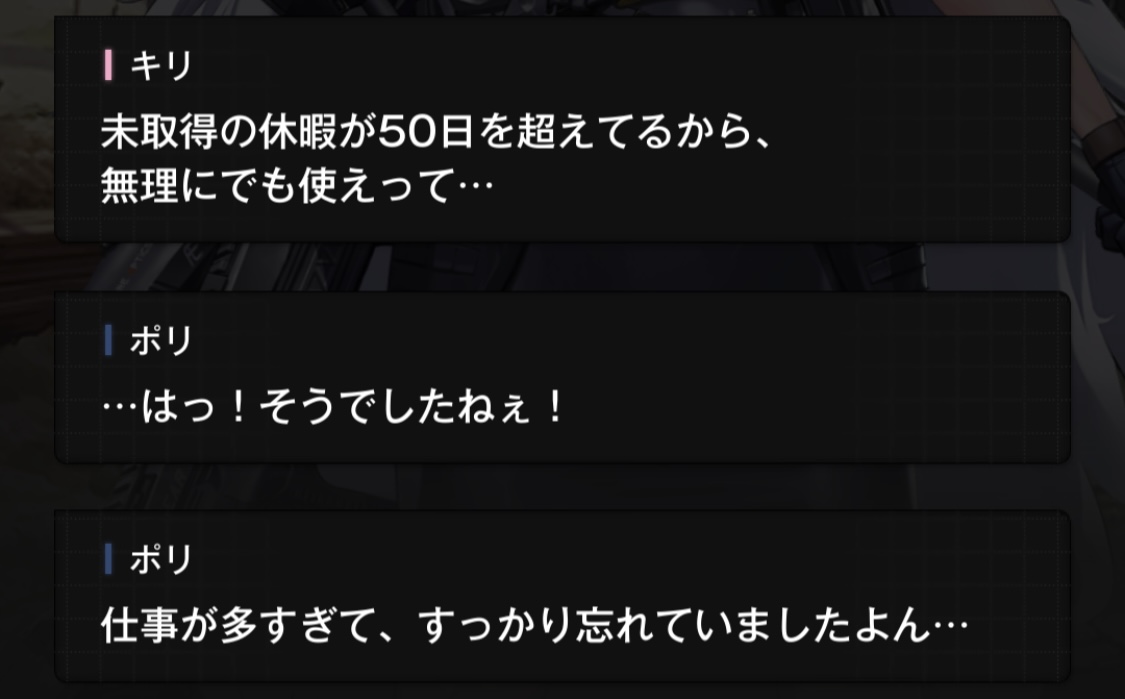Viewport: 1125px width, 699px height.
Task: Click the line 無理にでも使えって…
Action: pos(297,186)
